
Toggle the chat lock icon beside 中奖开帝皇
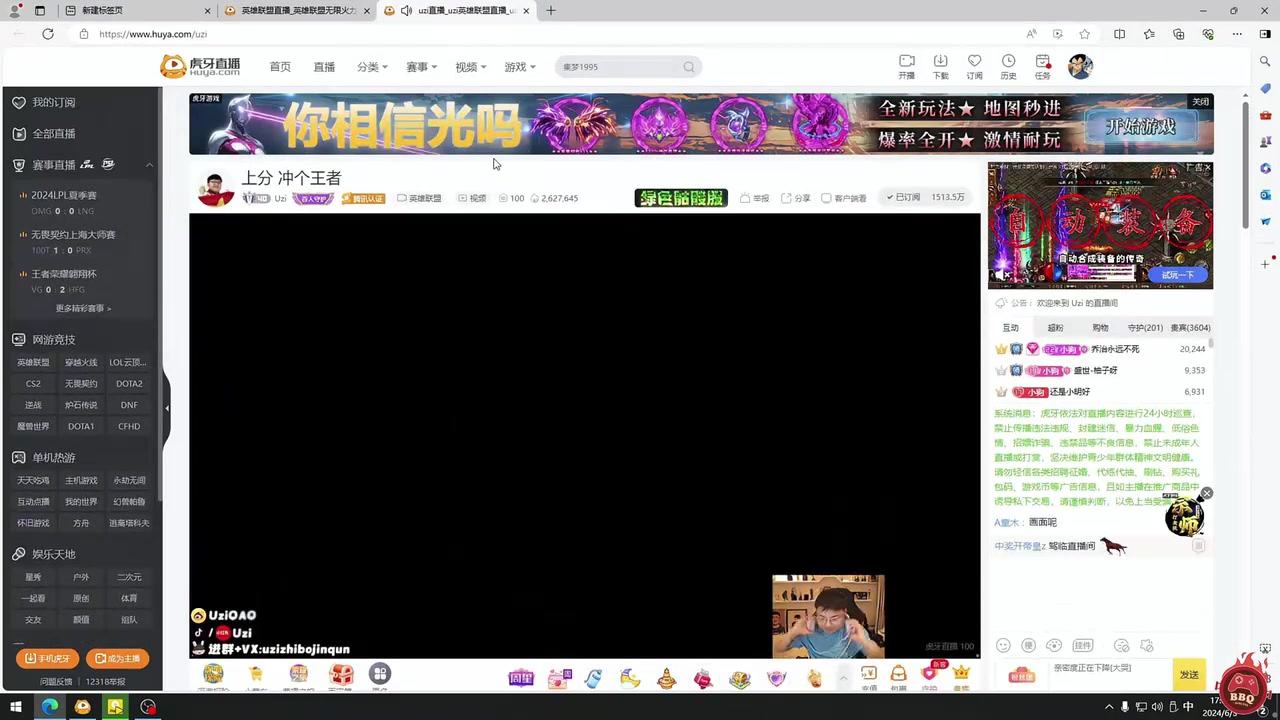click(x=1198, y=546)
